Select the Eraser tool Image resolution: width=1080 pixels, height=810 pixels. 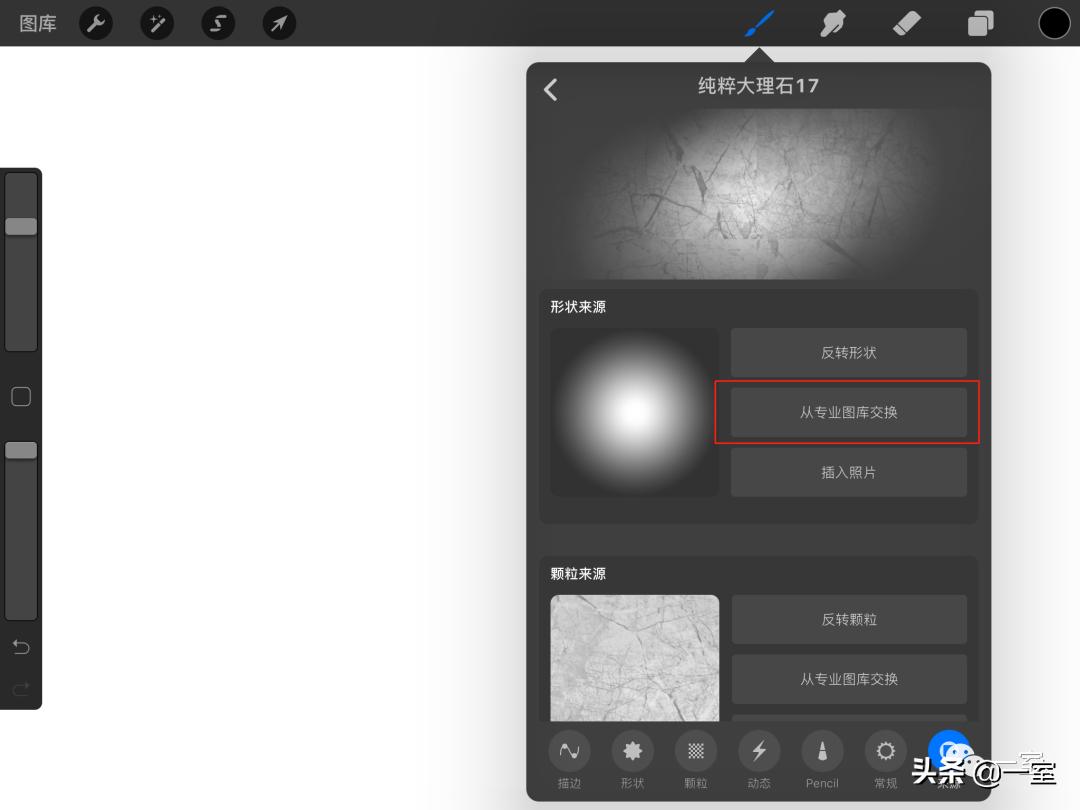pos(906,22)
